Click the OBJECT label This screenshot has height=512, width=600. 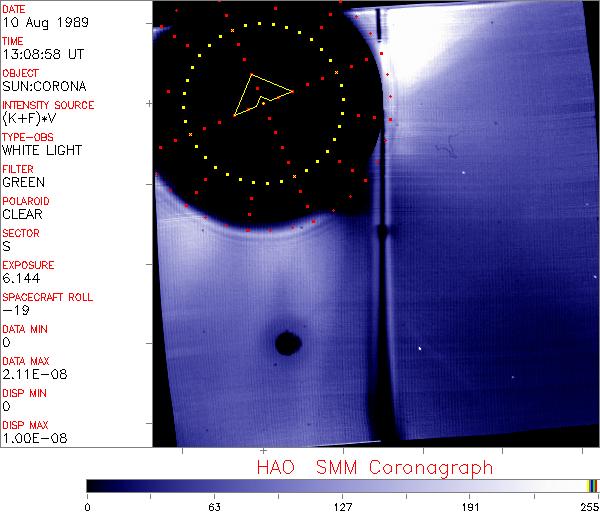pyautogui.click(x=20, y=73)
